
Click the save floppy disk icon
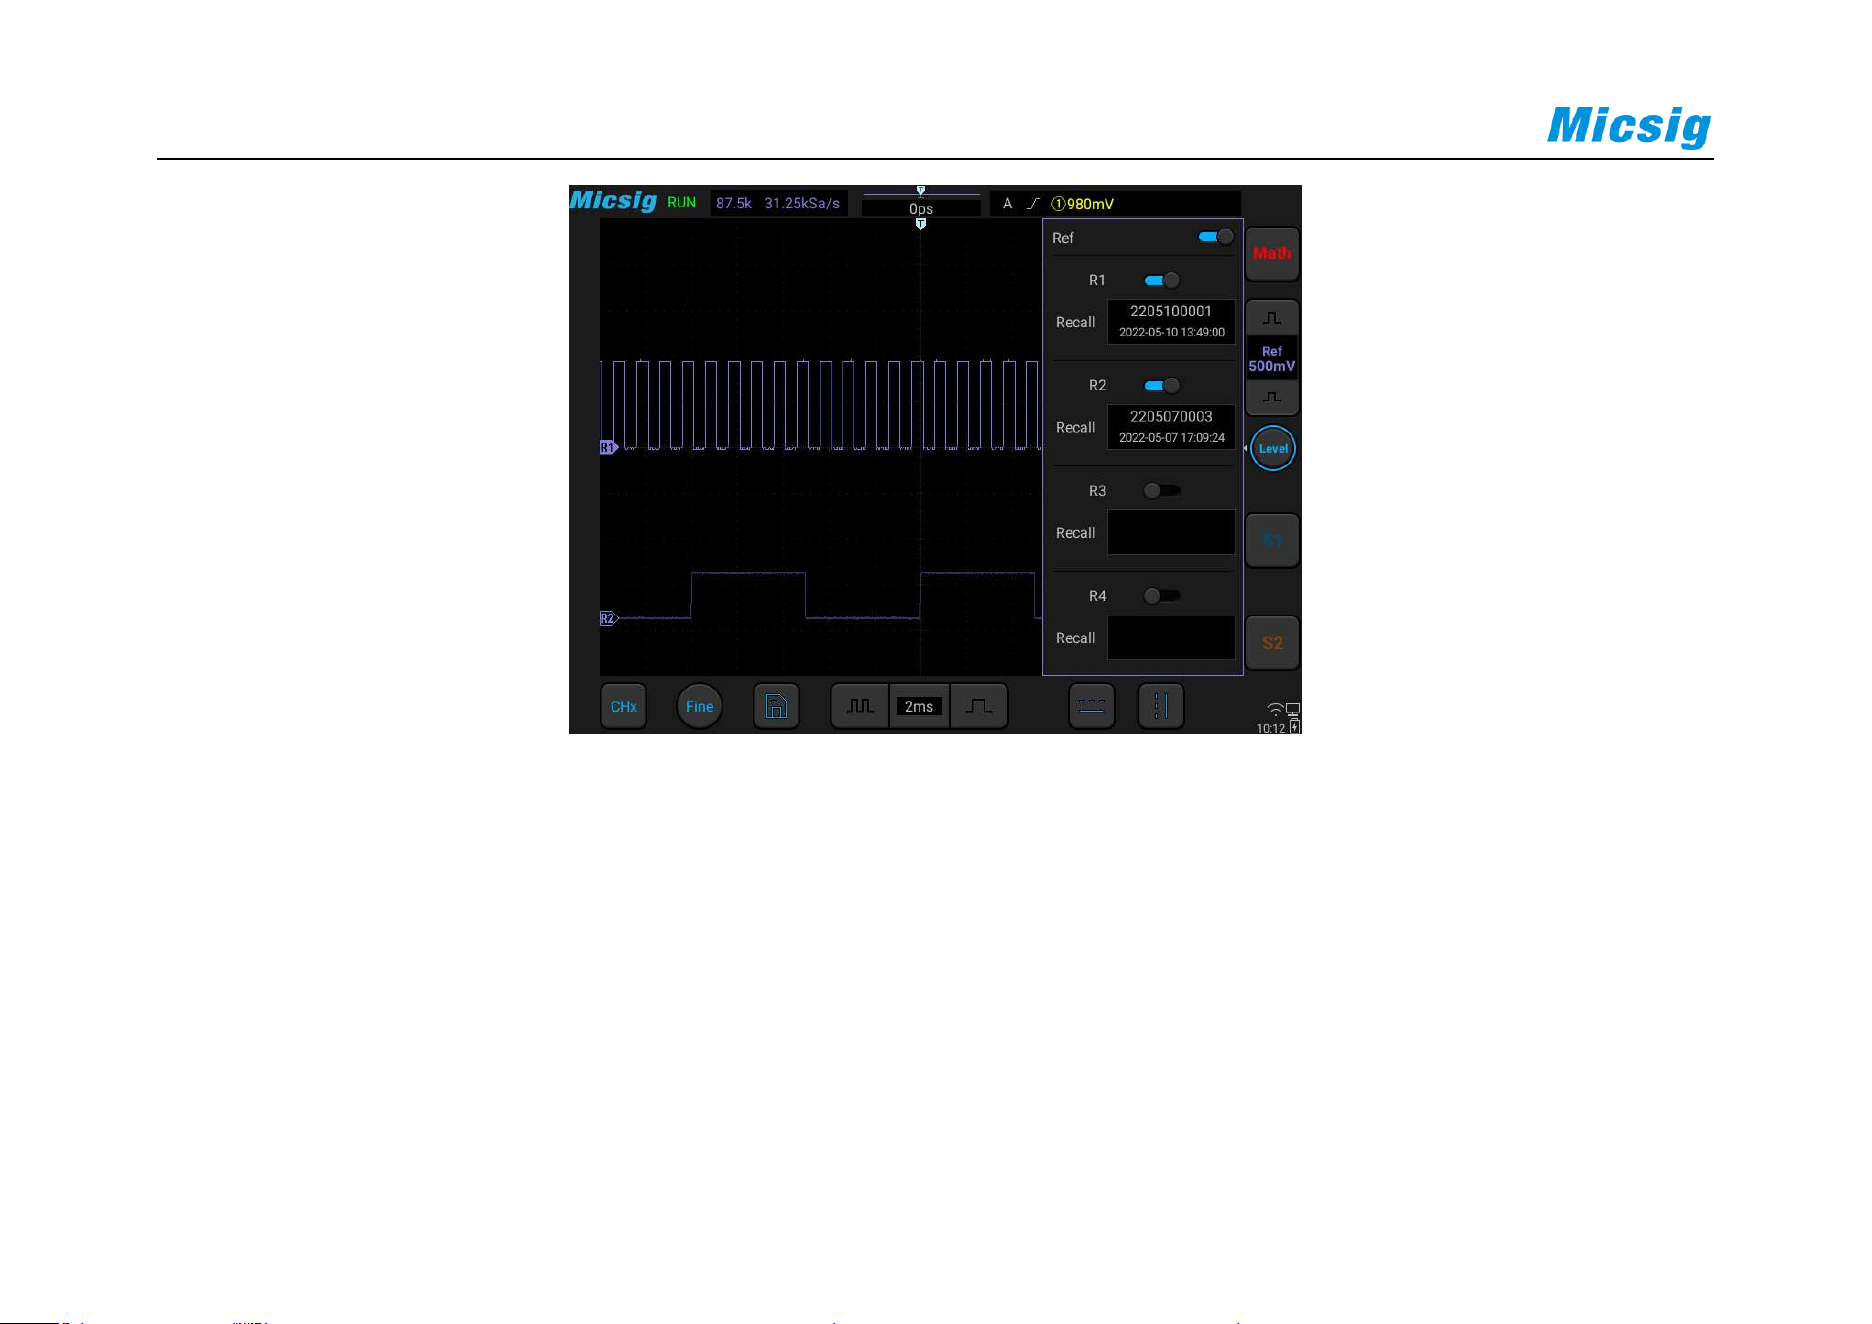(776, 707)
